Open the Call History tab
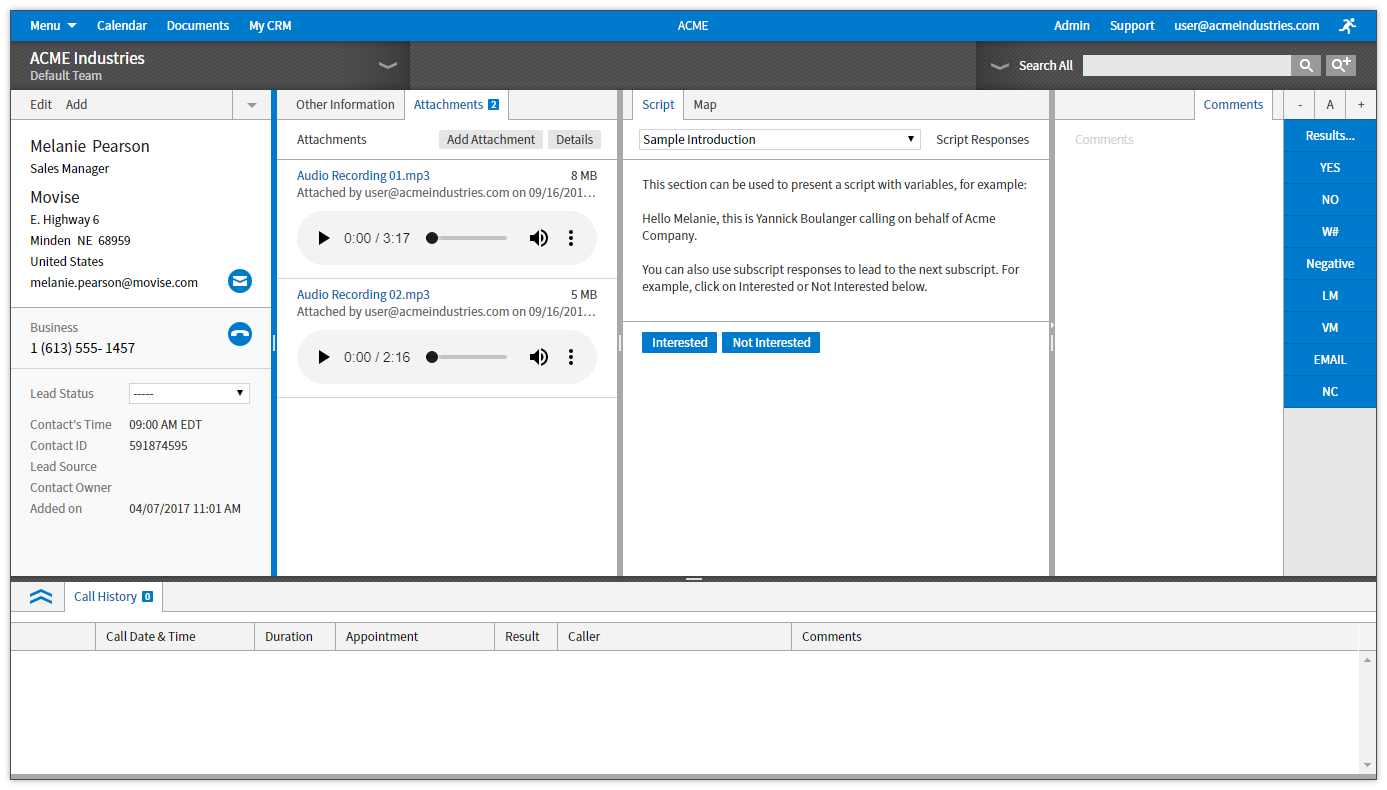The image size is (1387, 790). pos(113,597)
